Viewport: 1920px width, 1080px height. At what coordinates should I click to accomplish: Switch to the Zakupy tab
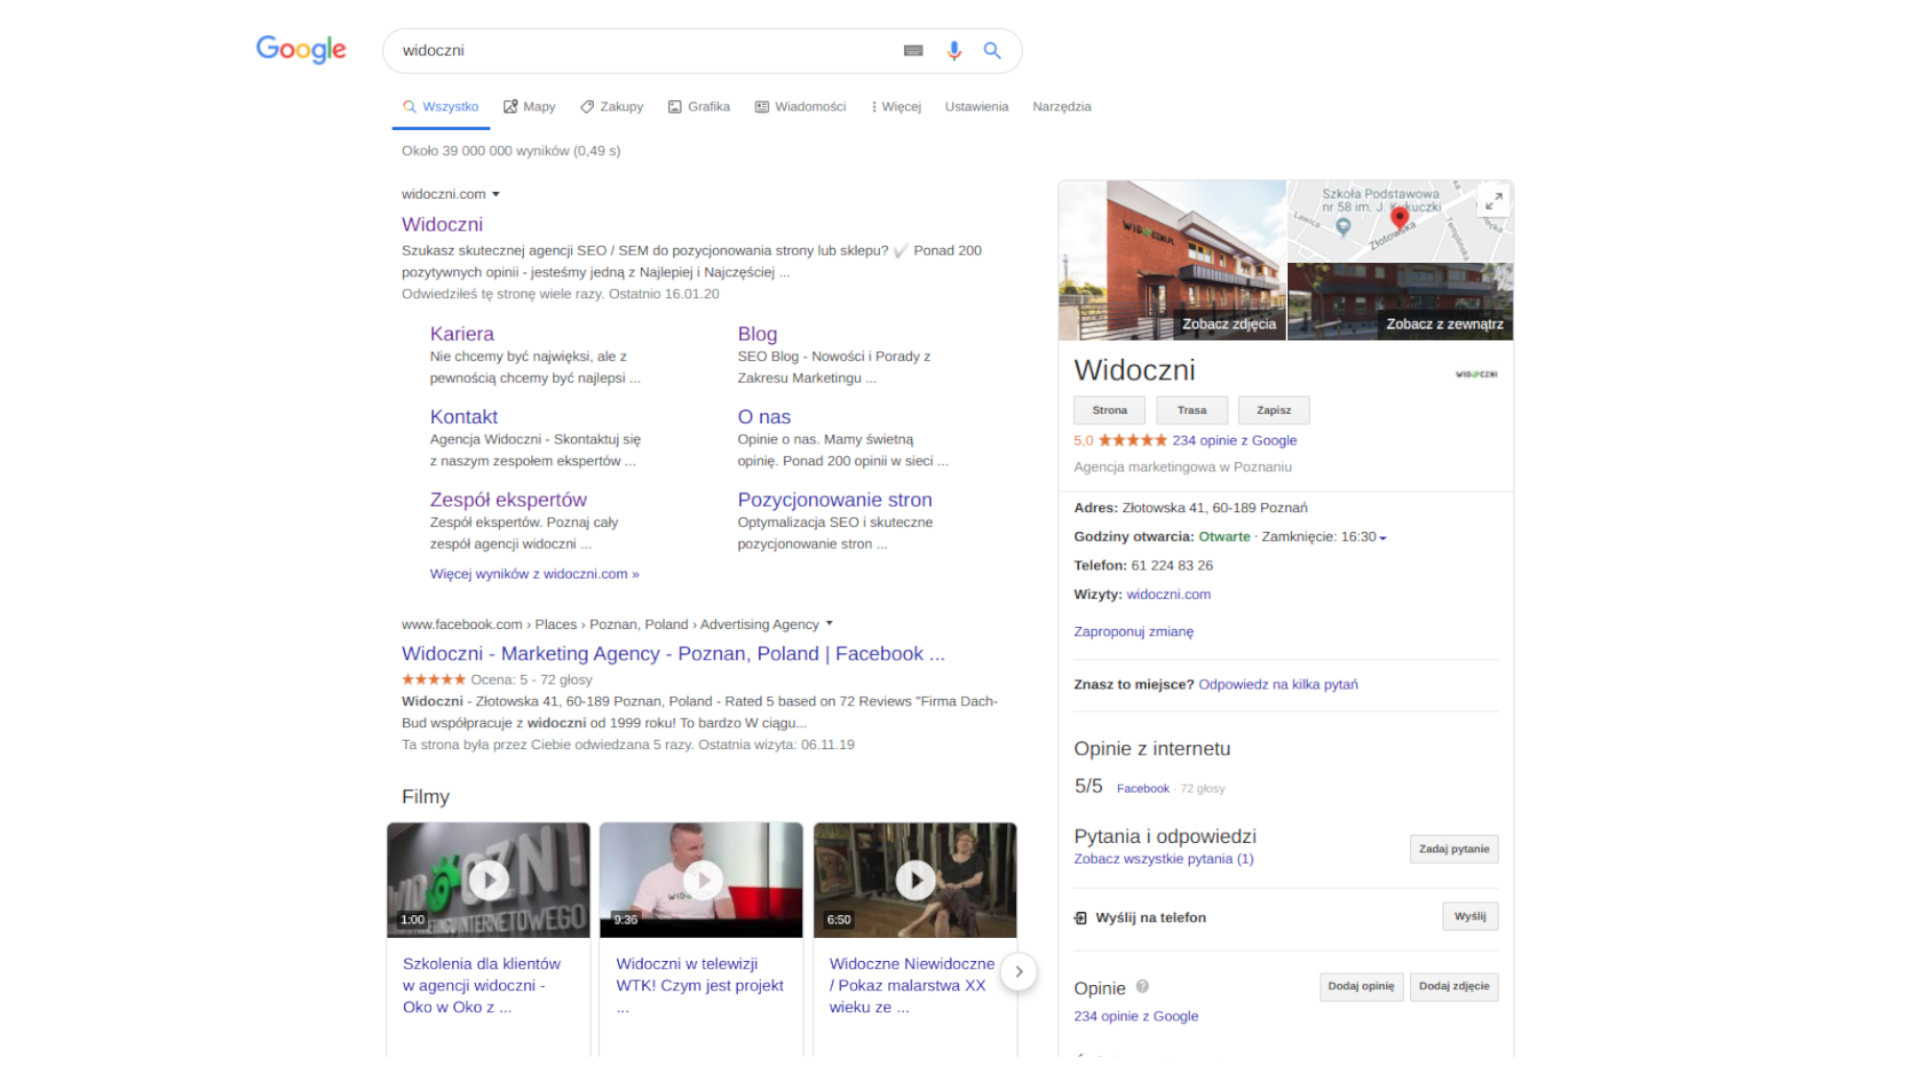click(x=612, y=107)
